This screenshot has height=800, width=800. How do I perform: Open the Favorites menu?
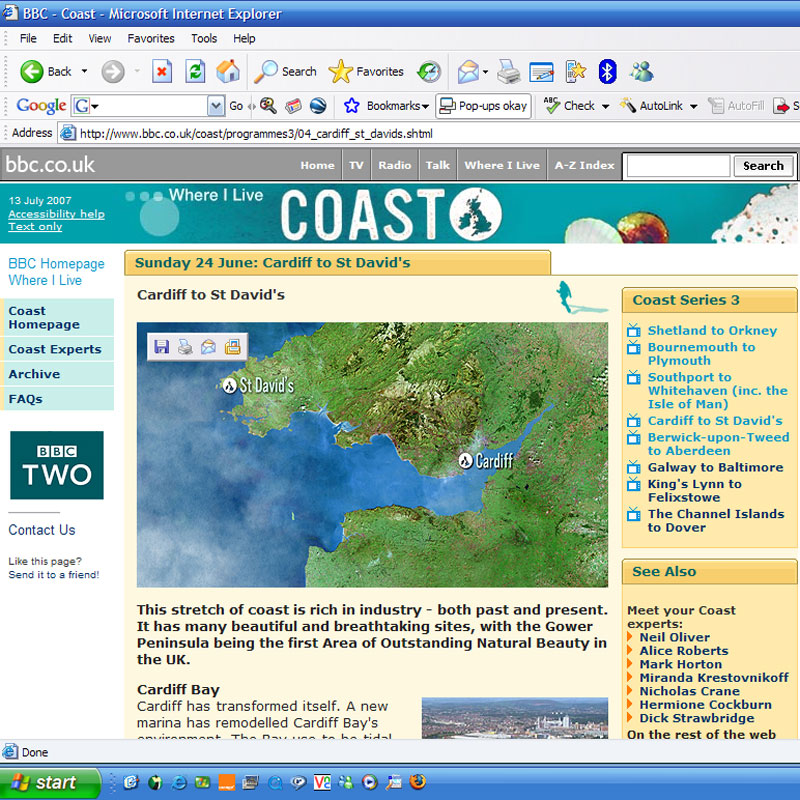point(149,38)
